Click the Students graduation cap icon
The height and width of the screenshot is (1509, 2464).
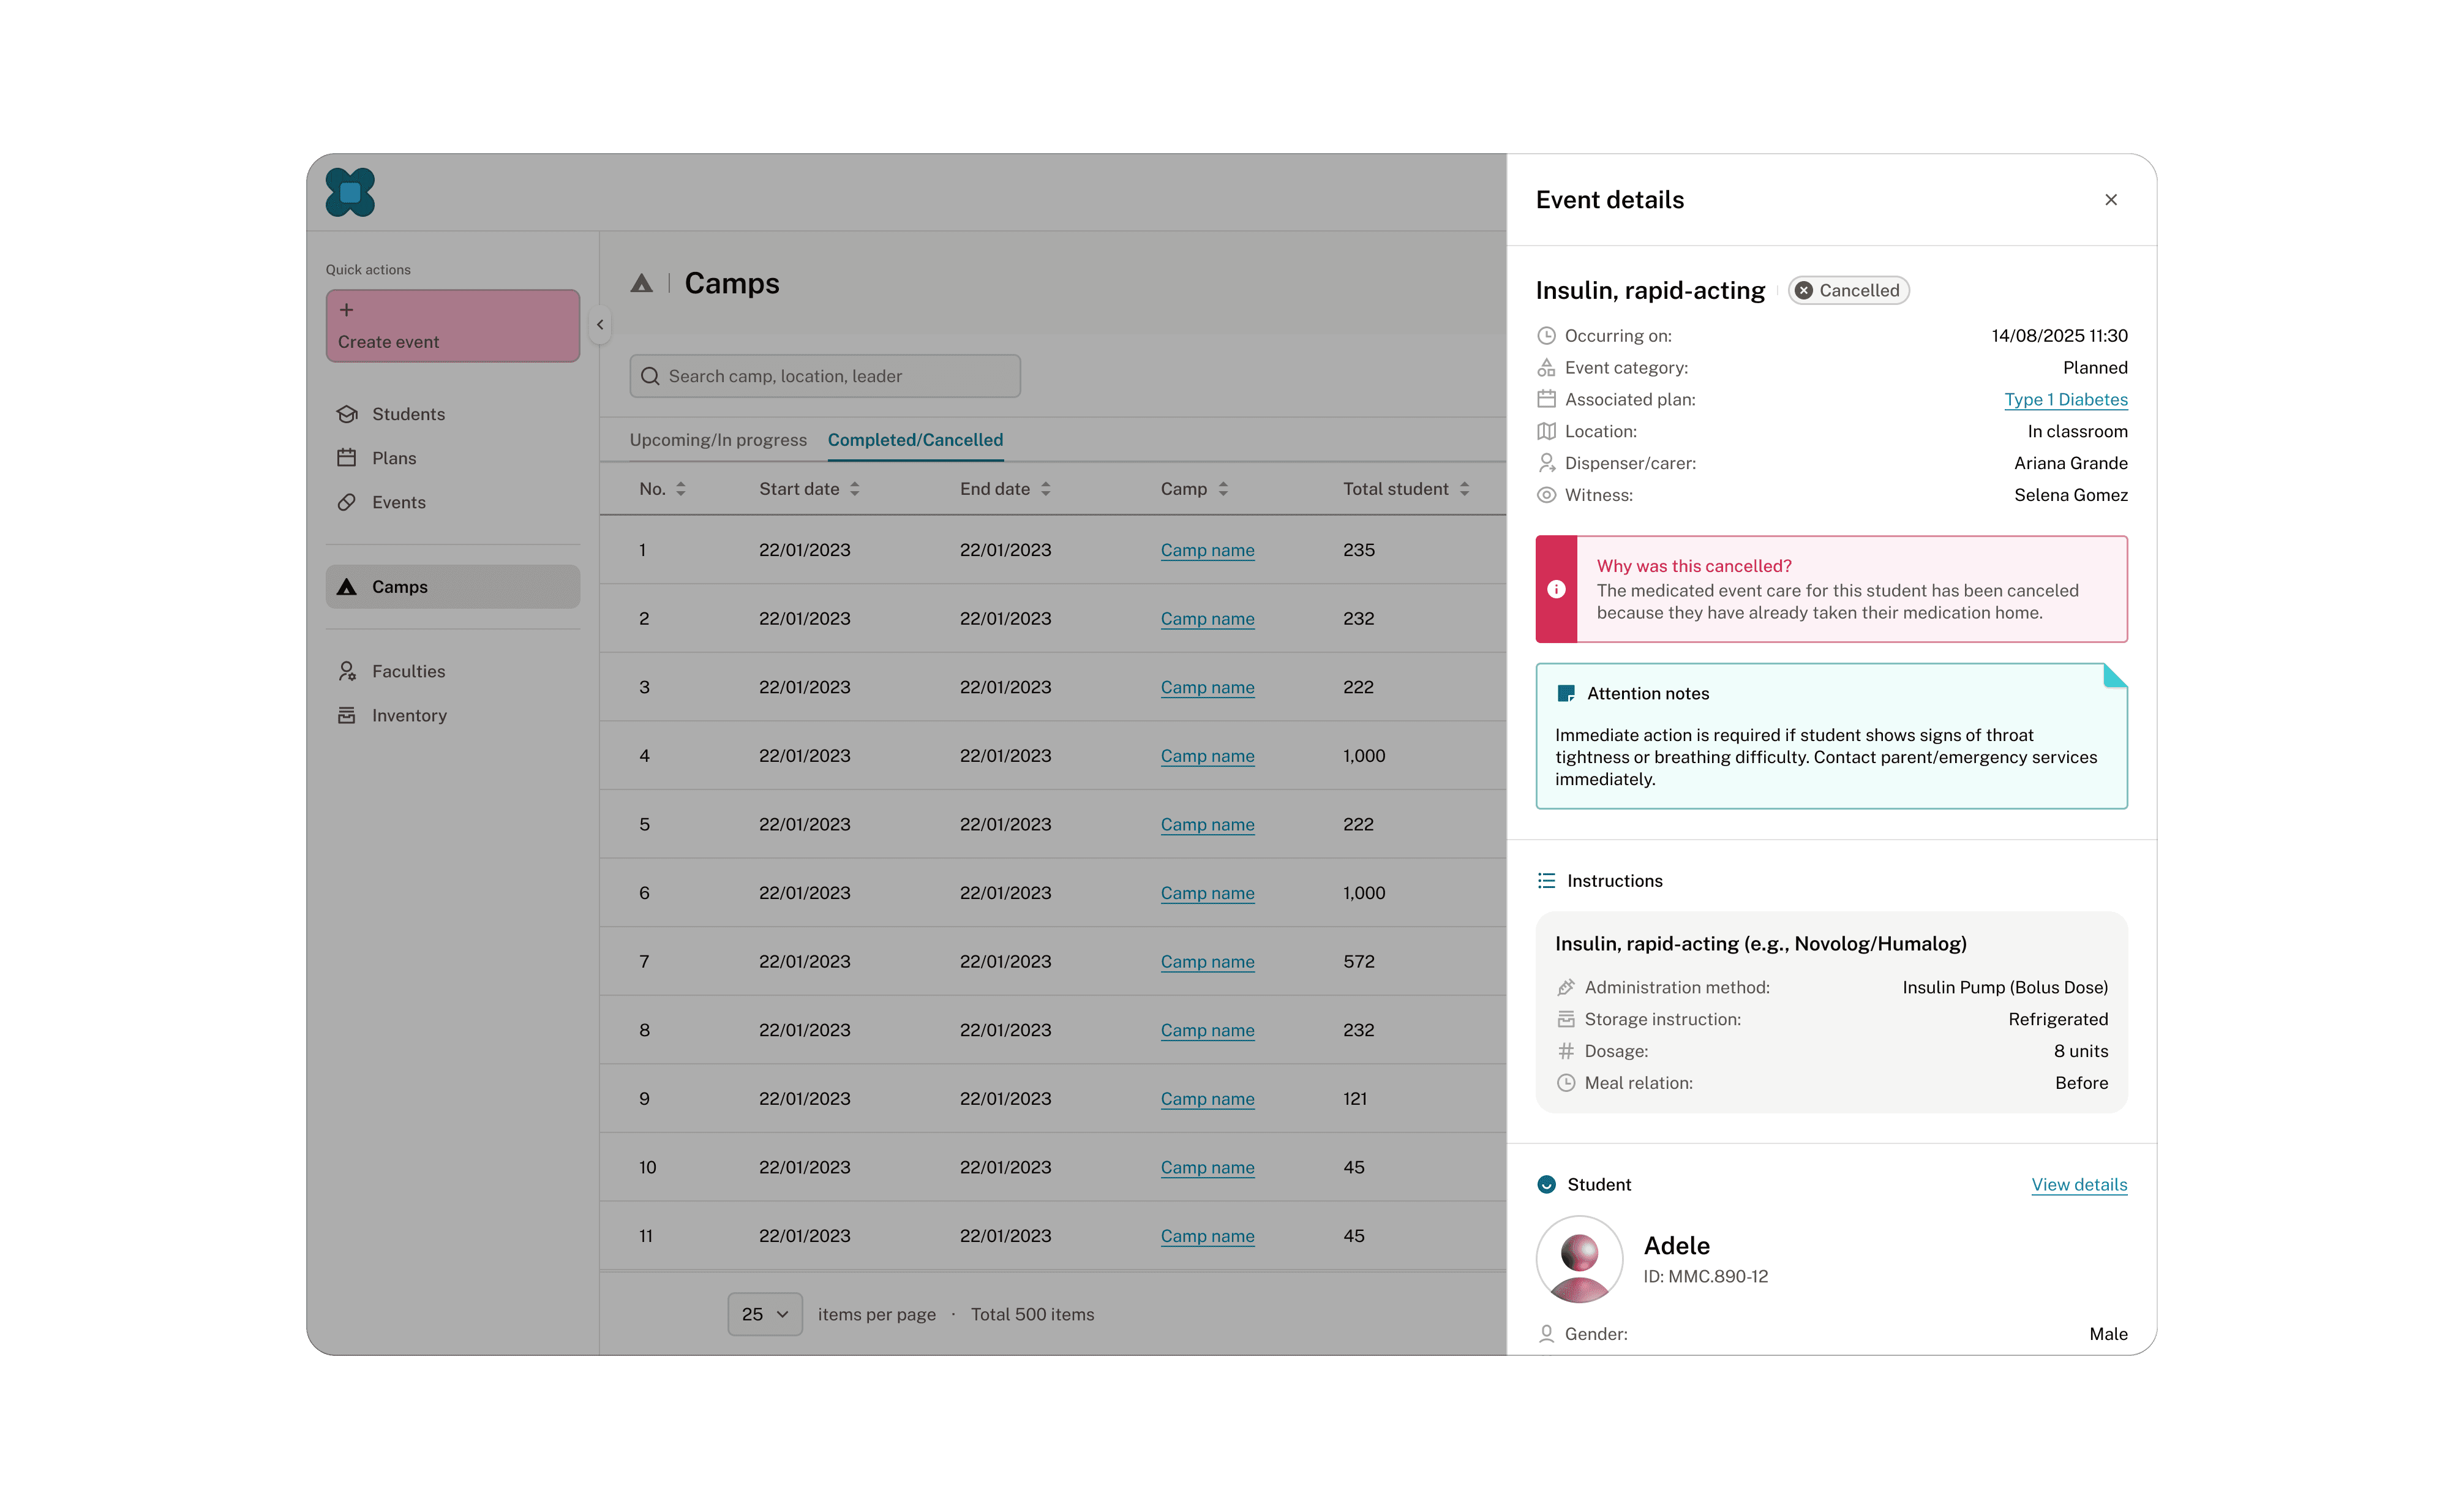pos(347,414)
